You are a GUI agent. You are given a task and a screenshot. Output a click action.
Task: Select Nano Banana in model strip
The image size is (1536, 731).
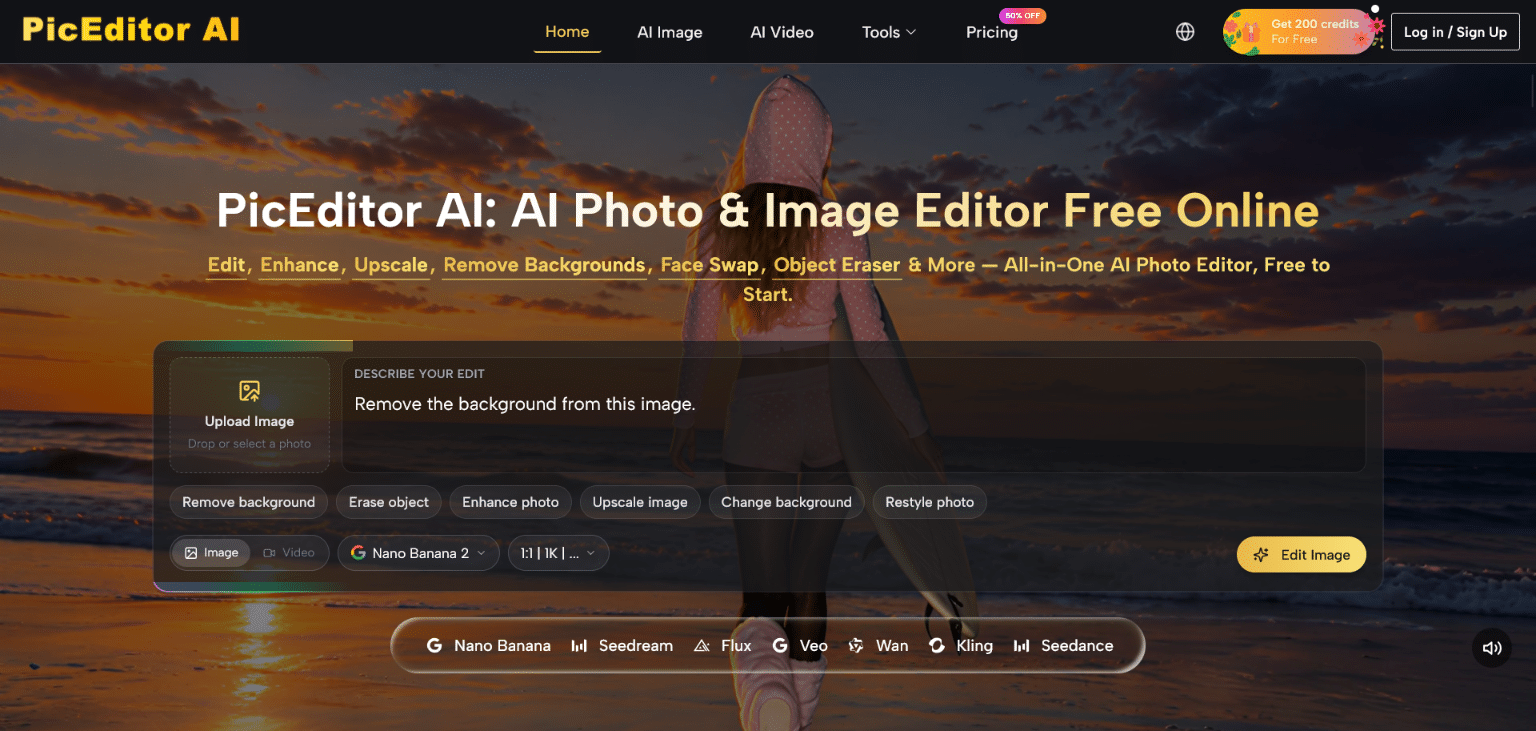489,646
